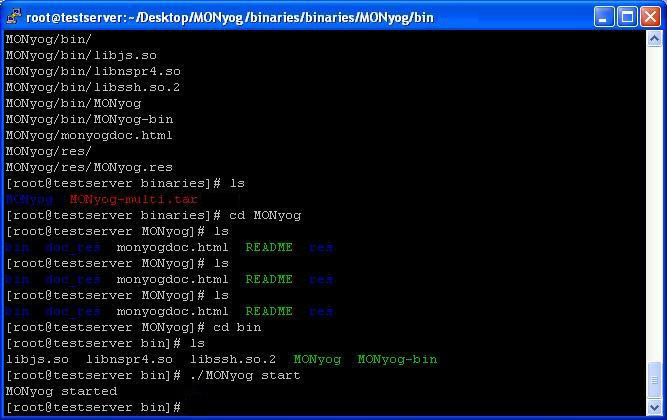Click the green 'MONyog-bin' file name
This screenshot has width=667, height=420.
pyautogui.click(x=397, y=359)
